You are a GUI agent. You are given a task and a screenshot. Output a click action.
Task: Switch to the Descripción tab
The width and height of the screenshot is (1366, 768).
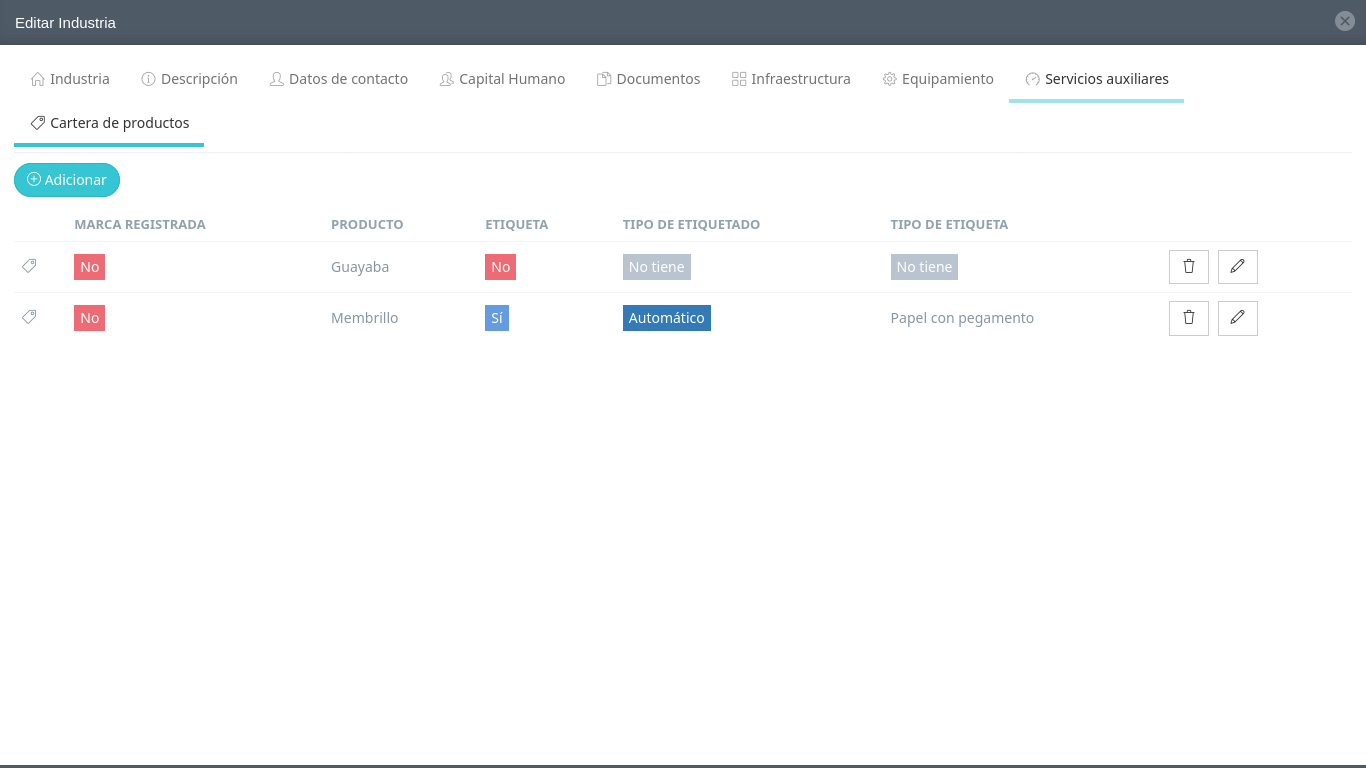189,79
